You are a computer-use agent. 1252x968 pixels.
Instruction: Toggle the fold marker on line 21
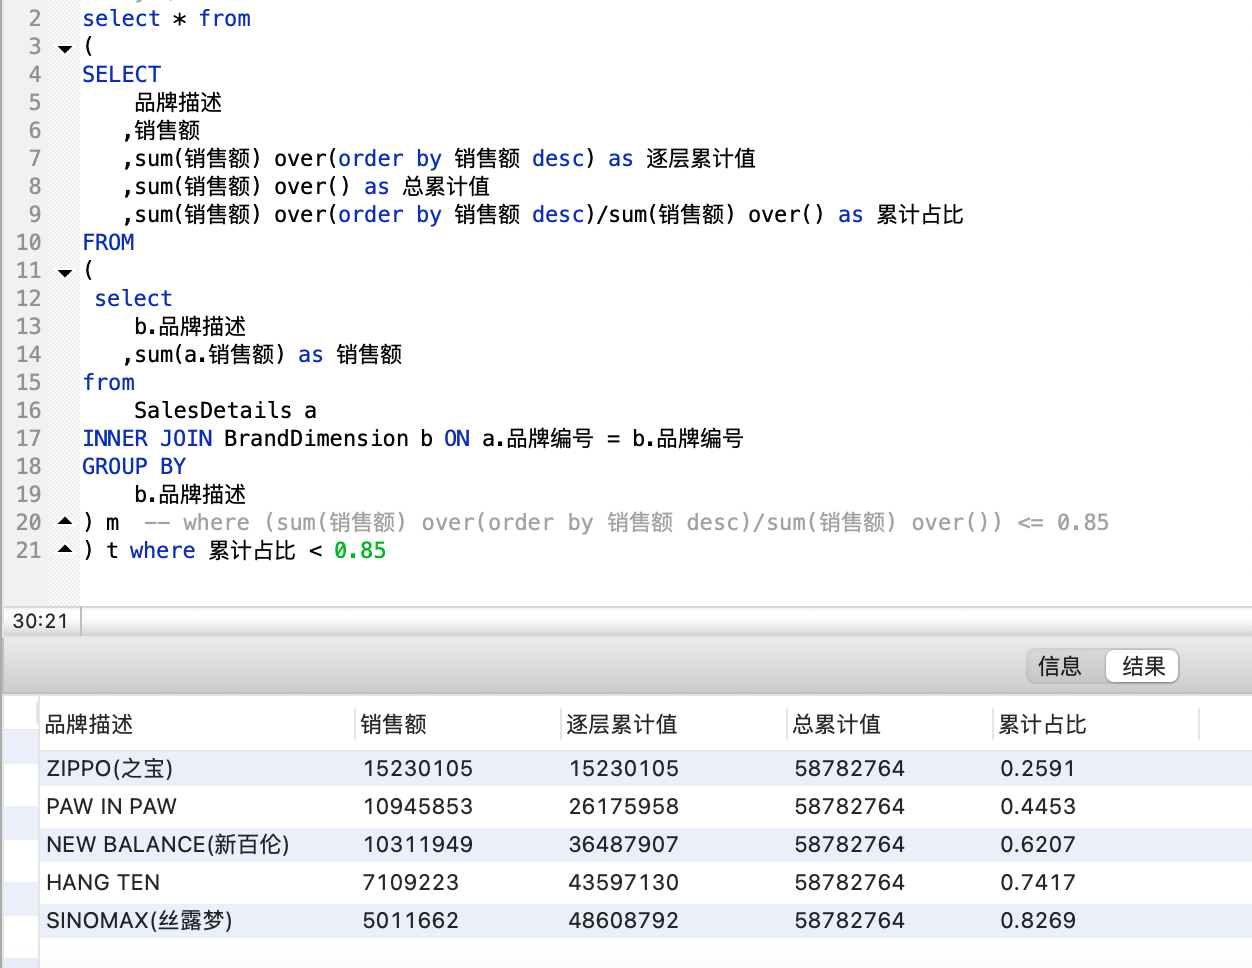tap(65, 549)
